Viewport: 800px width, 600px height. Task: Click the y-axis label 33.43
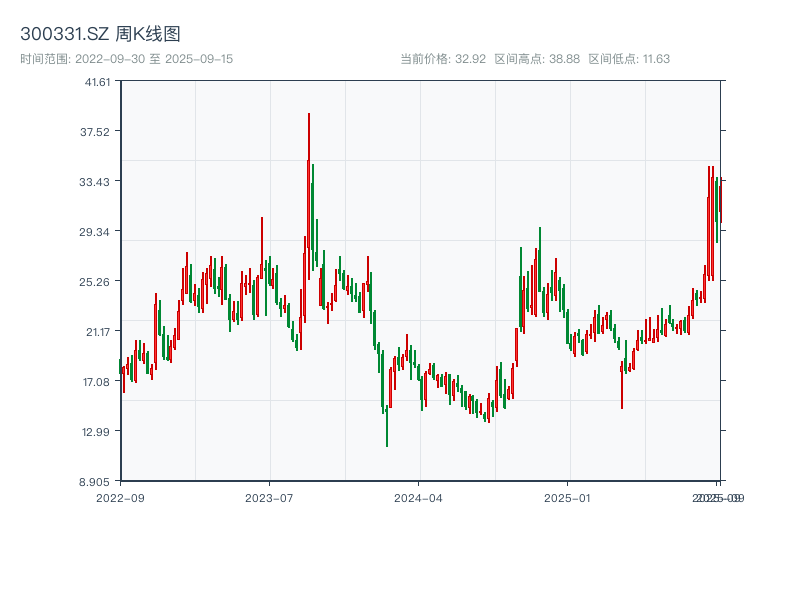94,182
